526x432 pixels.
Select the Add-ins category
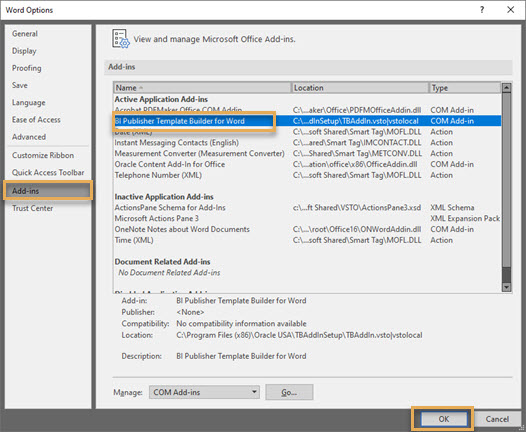48,191
